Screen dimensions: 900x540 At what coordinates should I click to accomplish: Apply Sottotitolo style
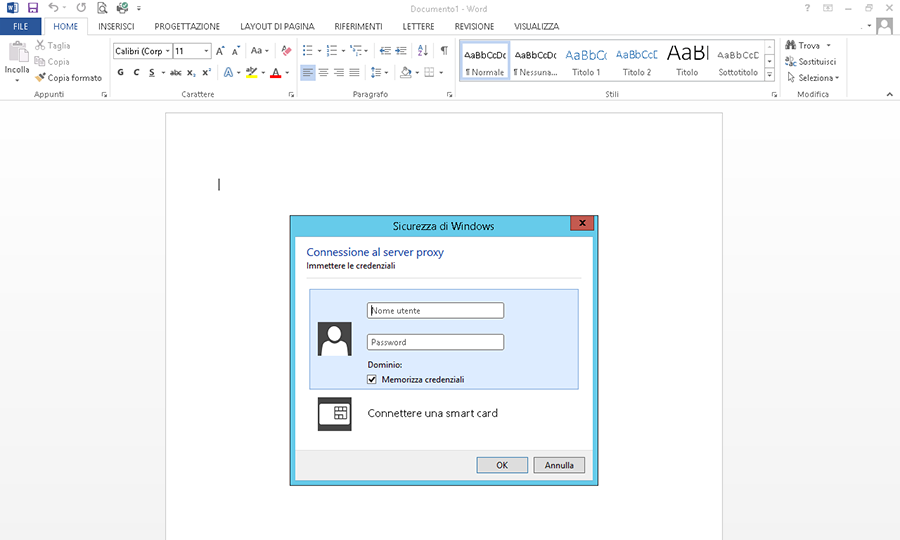coord(738,61)
